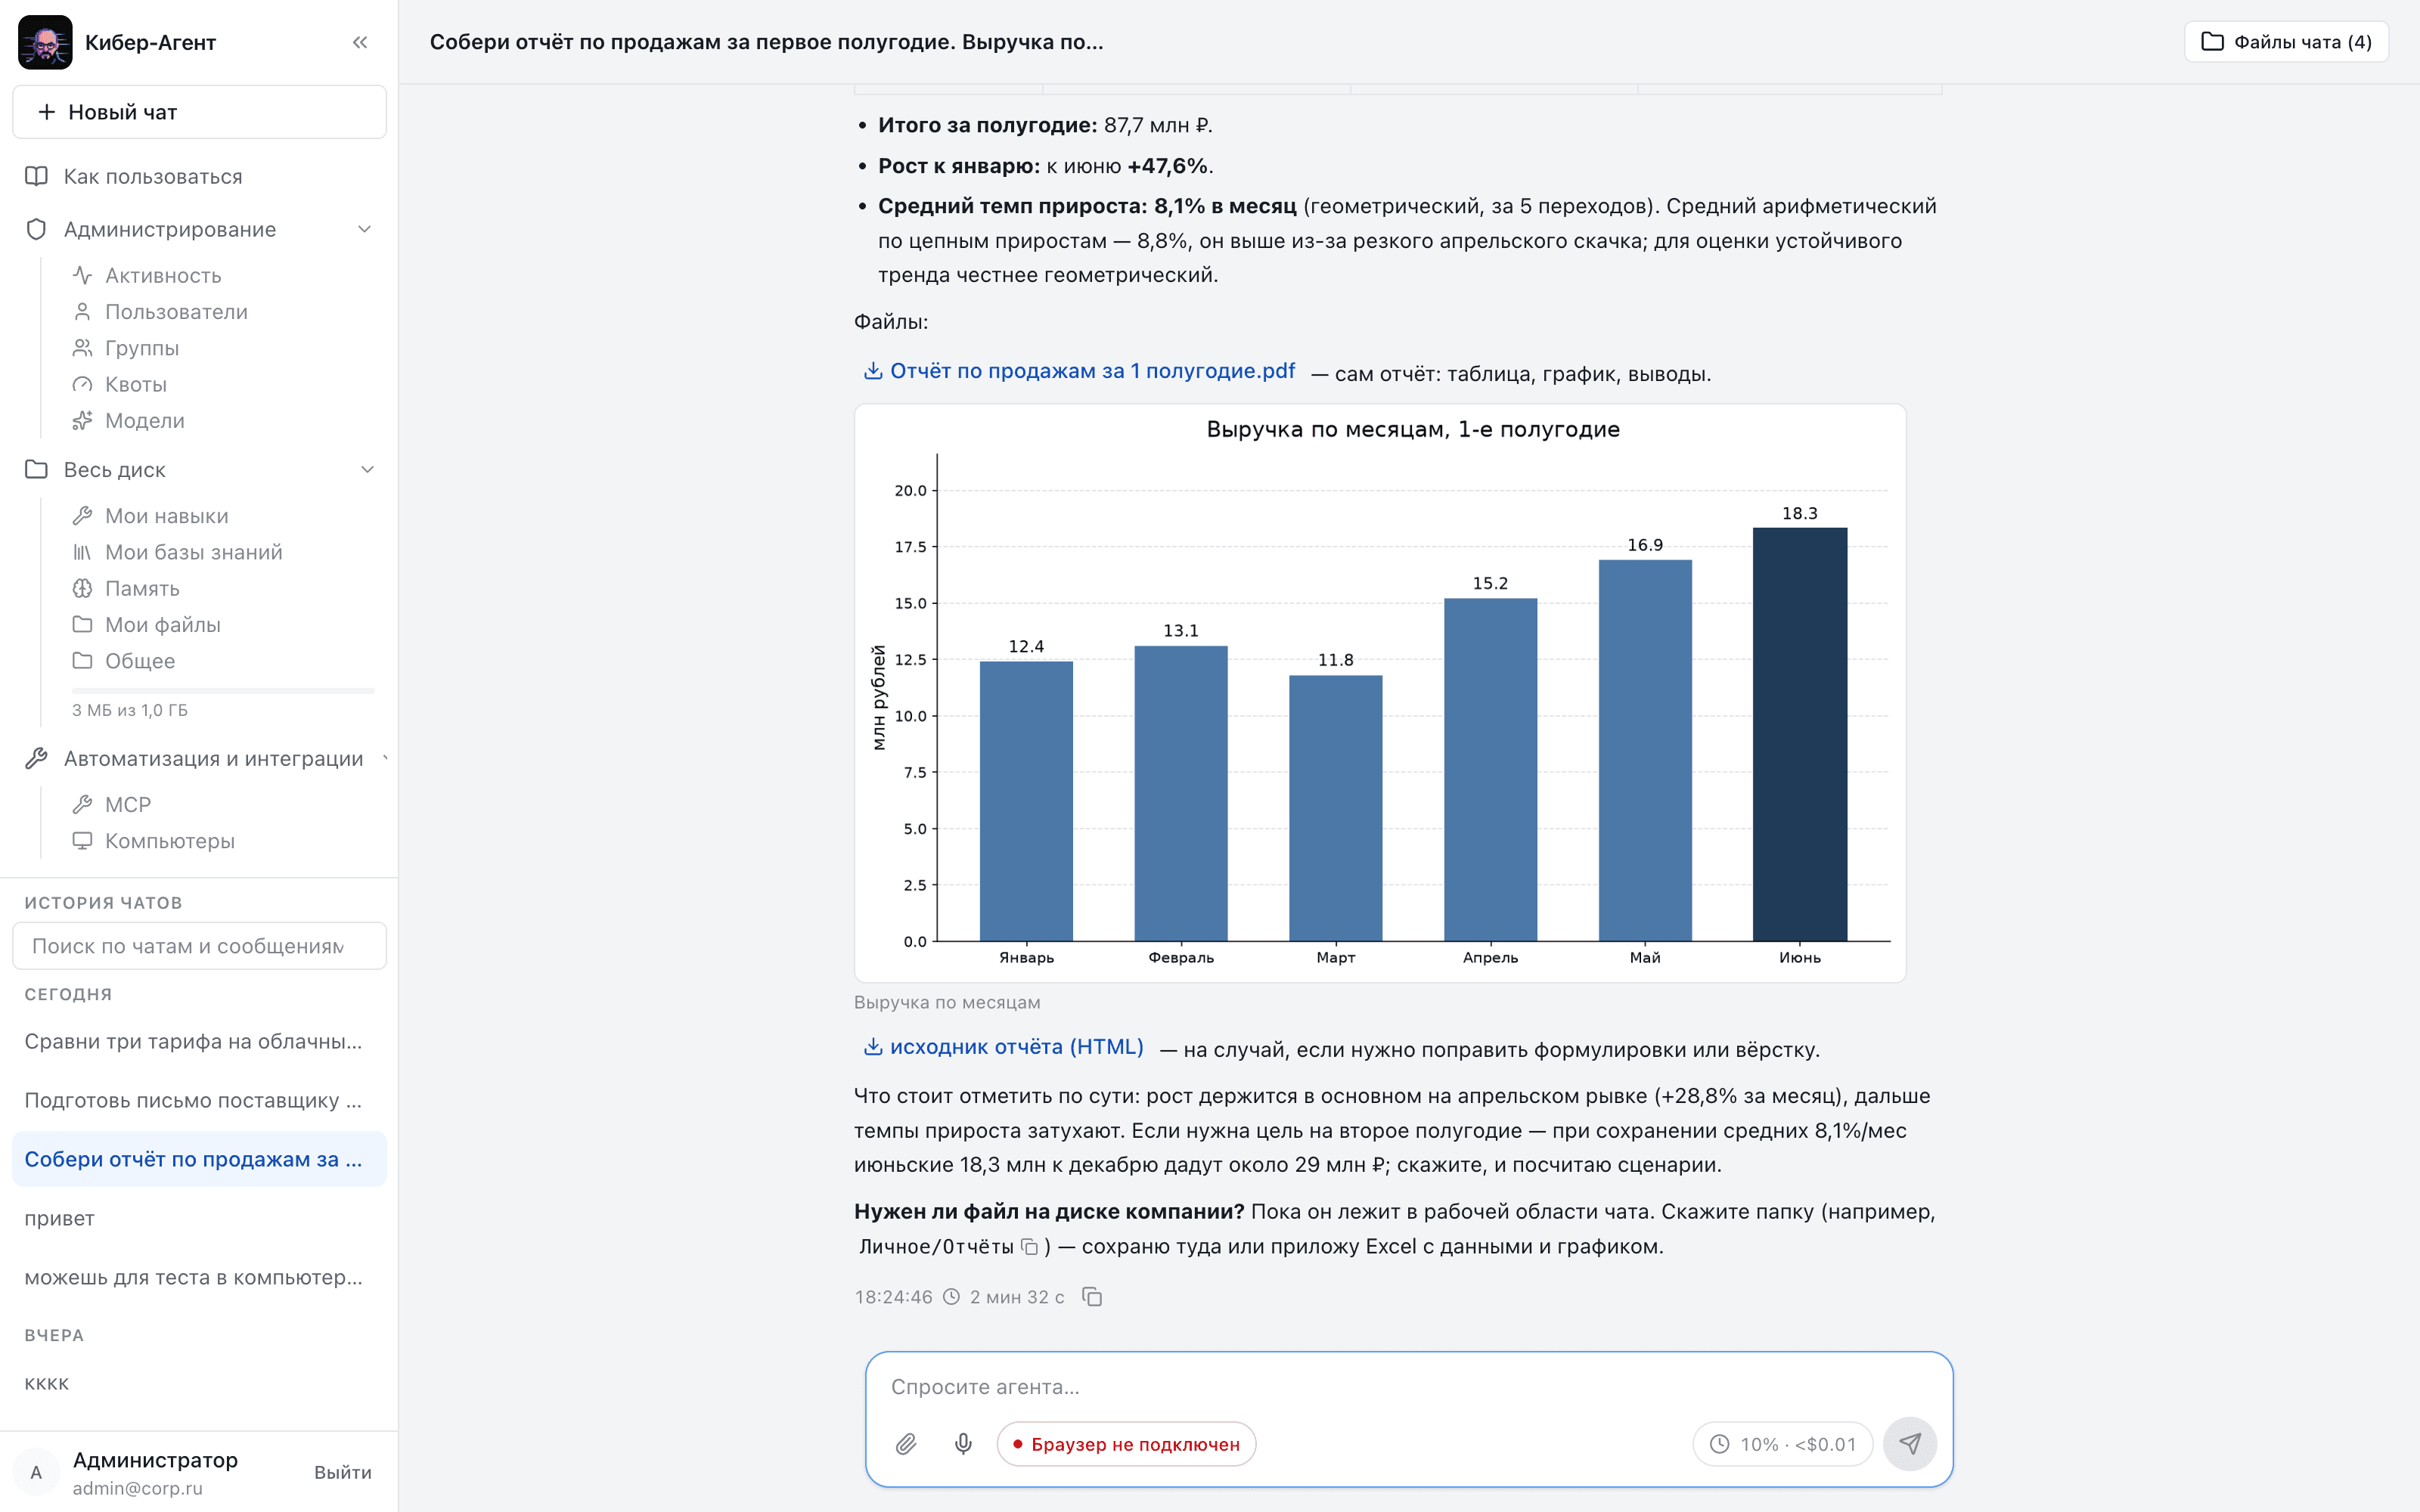This screenshot has width=2420, height=1512.
Task: Select the active chat 'Собери отчёт по продажам за'
Action: (199, 1159)
